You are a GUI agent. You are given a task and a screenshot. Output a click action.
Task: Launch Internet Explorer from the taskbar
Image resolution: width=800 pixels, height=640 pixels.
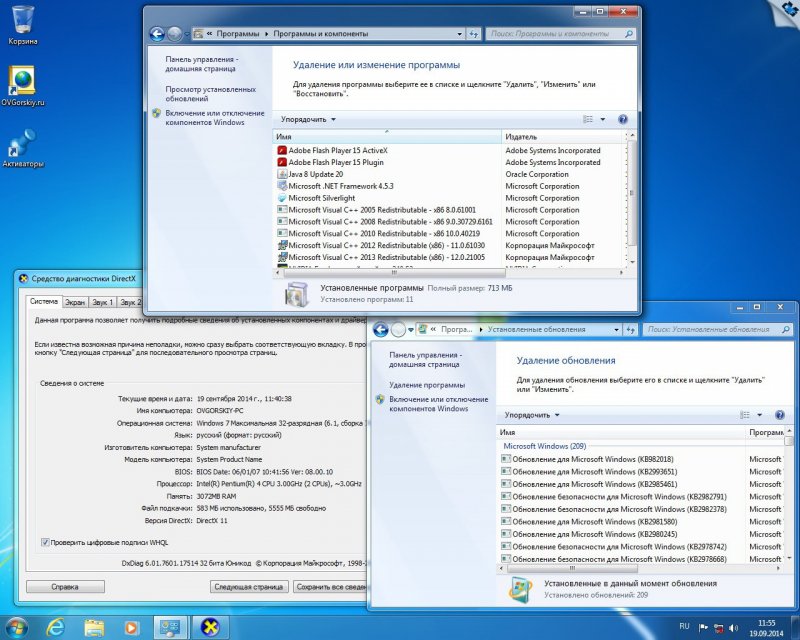55,628
